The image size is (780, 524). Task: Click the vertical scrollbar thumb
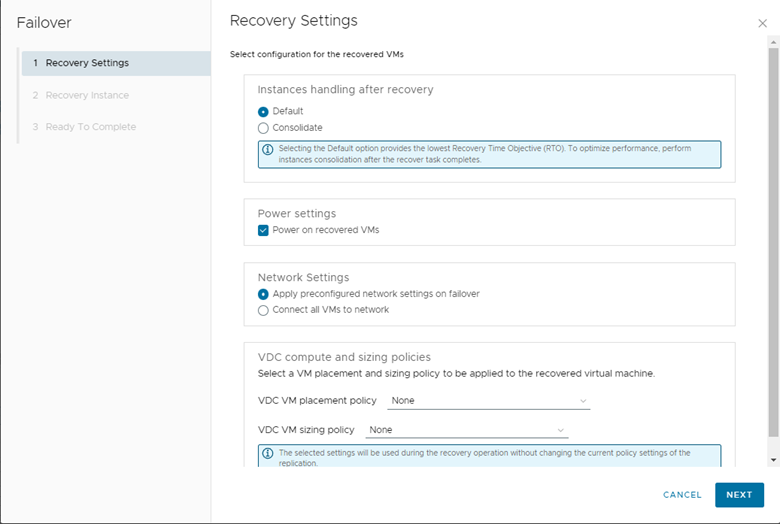click(773, 240)
